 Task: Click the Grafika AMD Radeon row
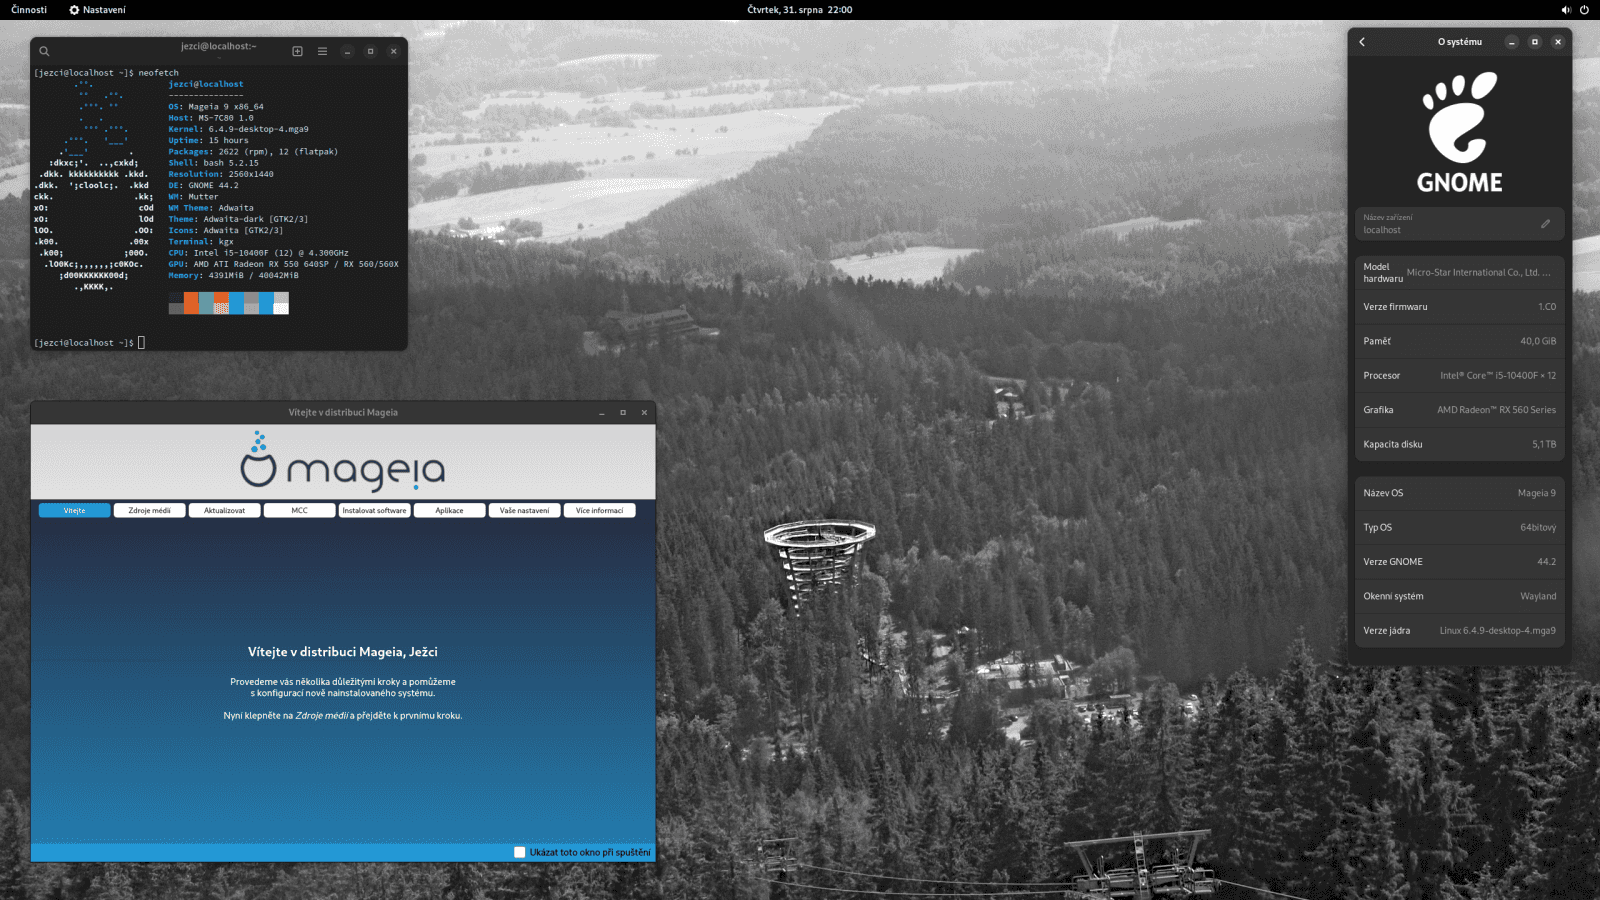pyautogui.click(x=1460, y=410)
